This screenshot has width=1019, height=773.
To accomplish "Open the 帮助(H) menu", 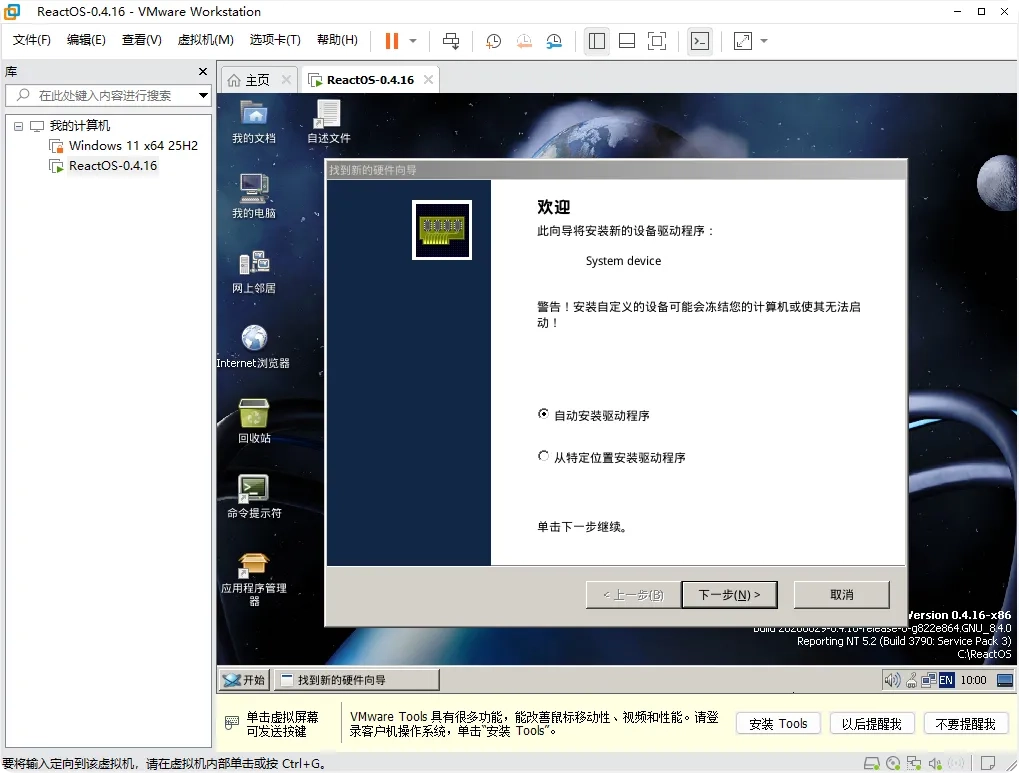I will [x=337, y=40].
